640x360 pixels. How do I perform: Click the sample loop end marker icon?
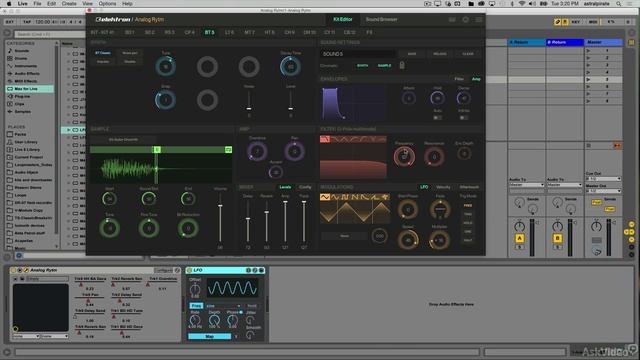228,150
